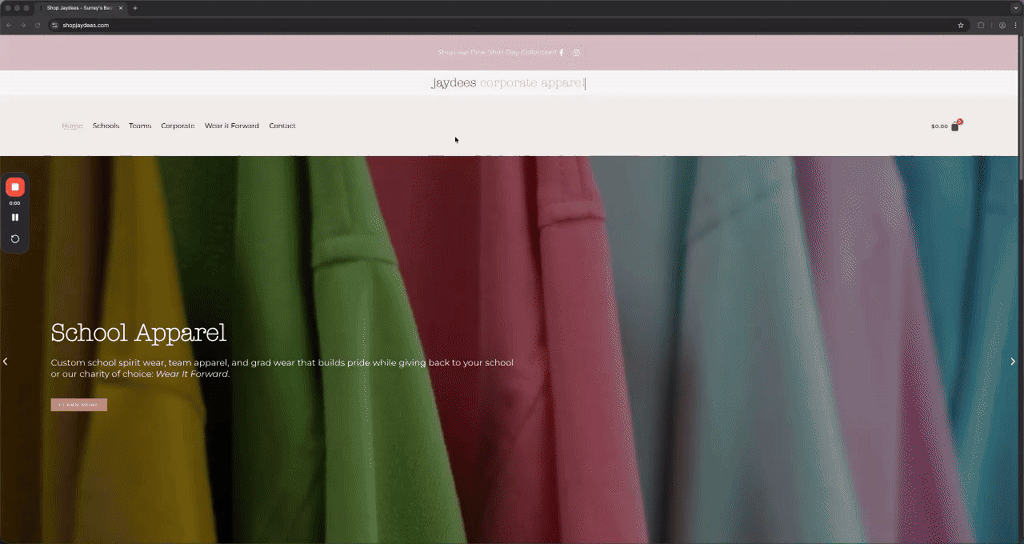Open the browser profile avatar icon
Image resolution: width=1024 pixels, height=544 pixels.
tap(1002, 25)
